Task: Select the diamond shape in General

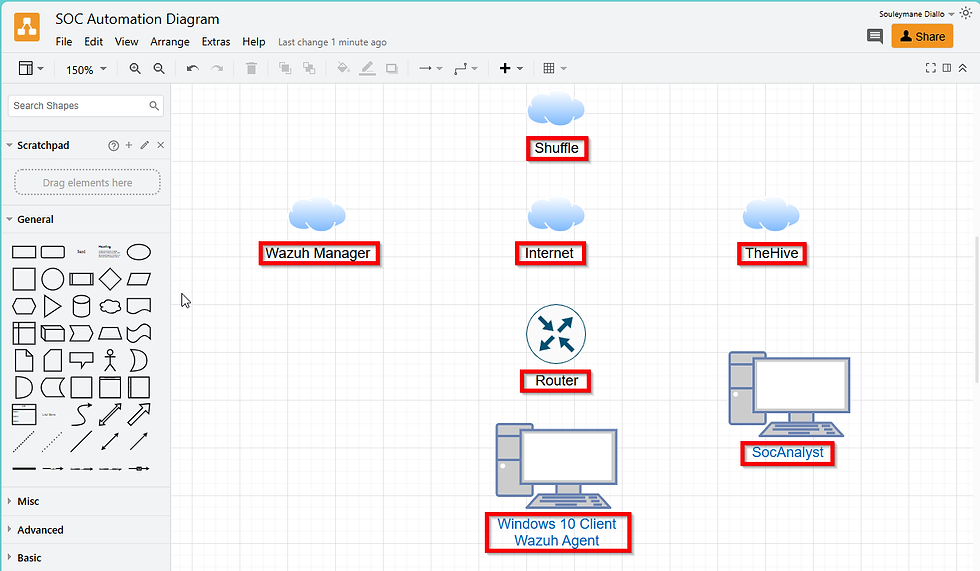Action: pyautogui.click(x=110, y=279)
